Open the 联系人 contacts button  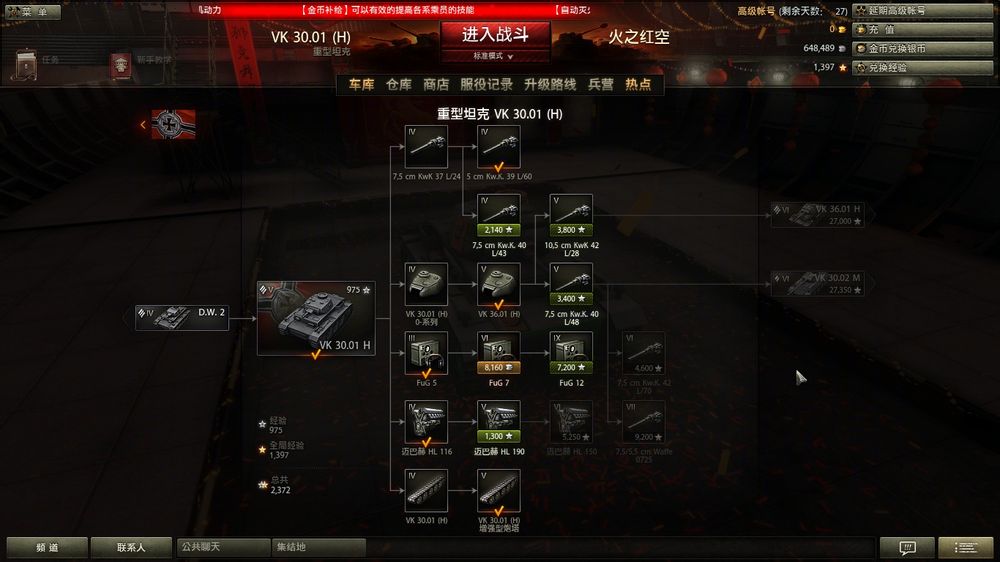[x=131, y=547]
